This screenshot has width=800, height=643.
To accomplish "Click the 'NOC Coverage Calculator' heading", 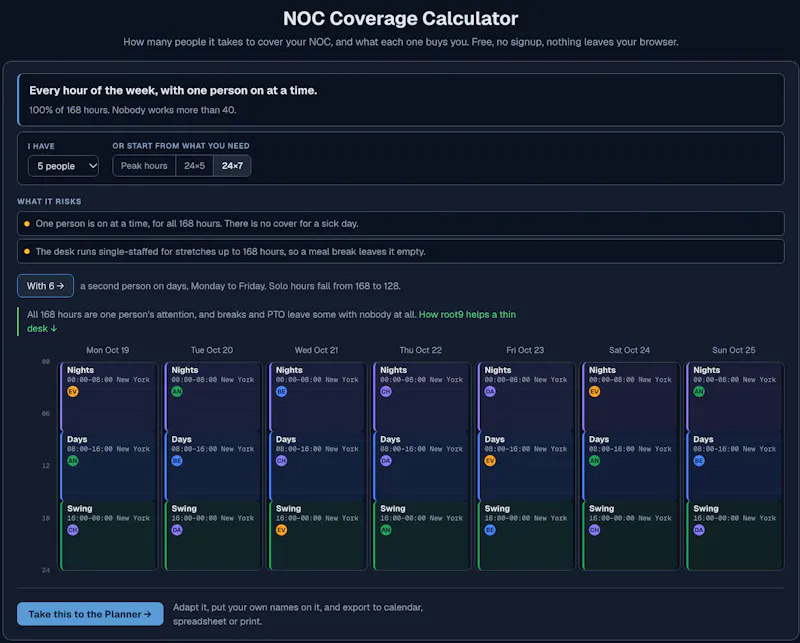I will point(401,18).
